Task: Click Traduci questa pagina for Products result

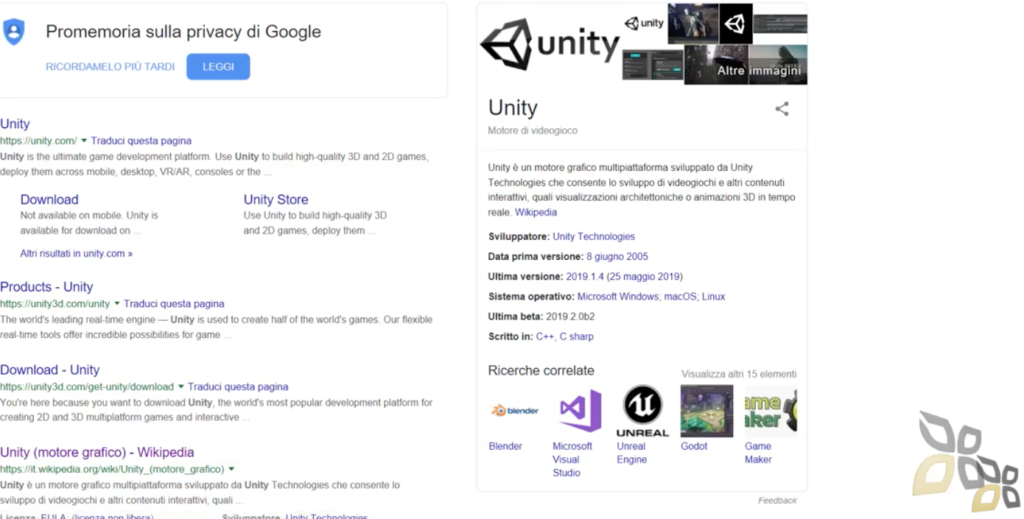Action: pyautogui.click(x=174, y=304)
